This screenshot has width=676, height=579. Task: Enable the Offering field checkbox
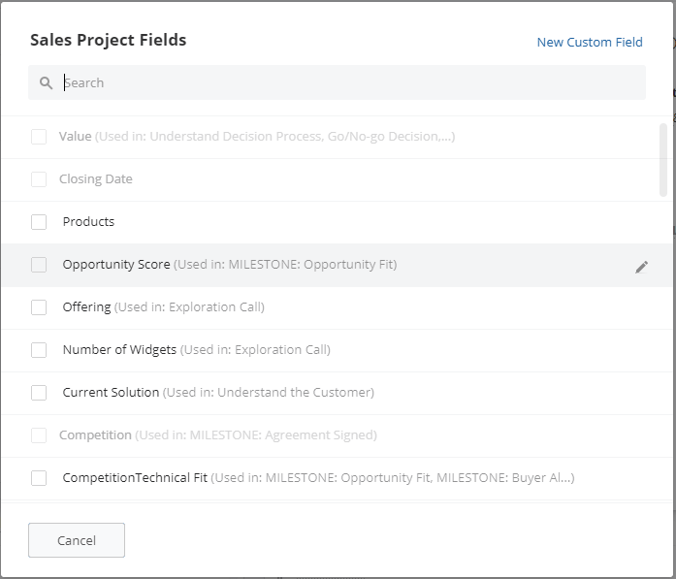click(39, 307)
